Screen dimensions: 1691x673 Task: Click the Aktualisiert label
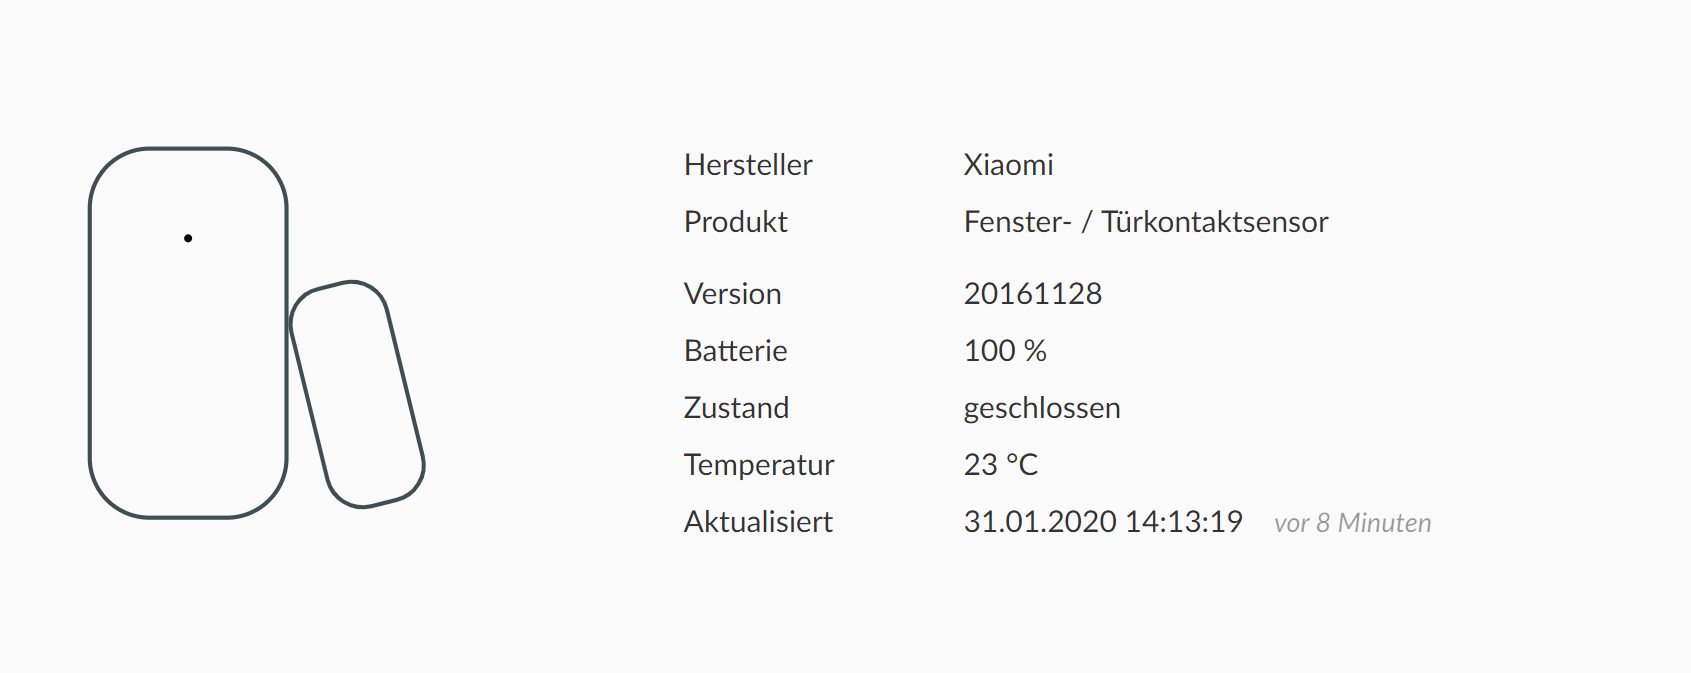tap(757, 522)
